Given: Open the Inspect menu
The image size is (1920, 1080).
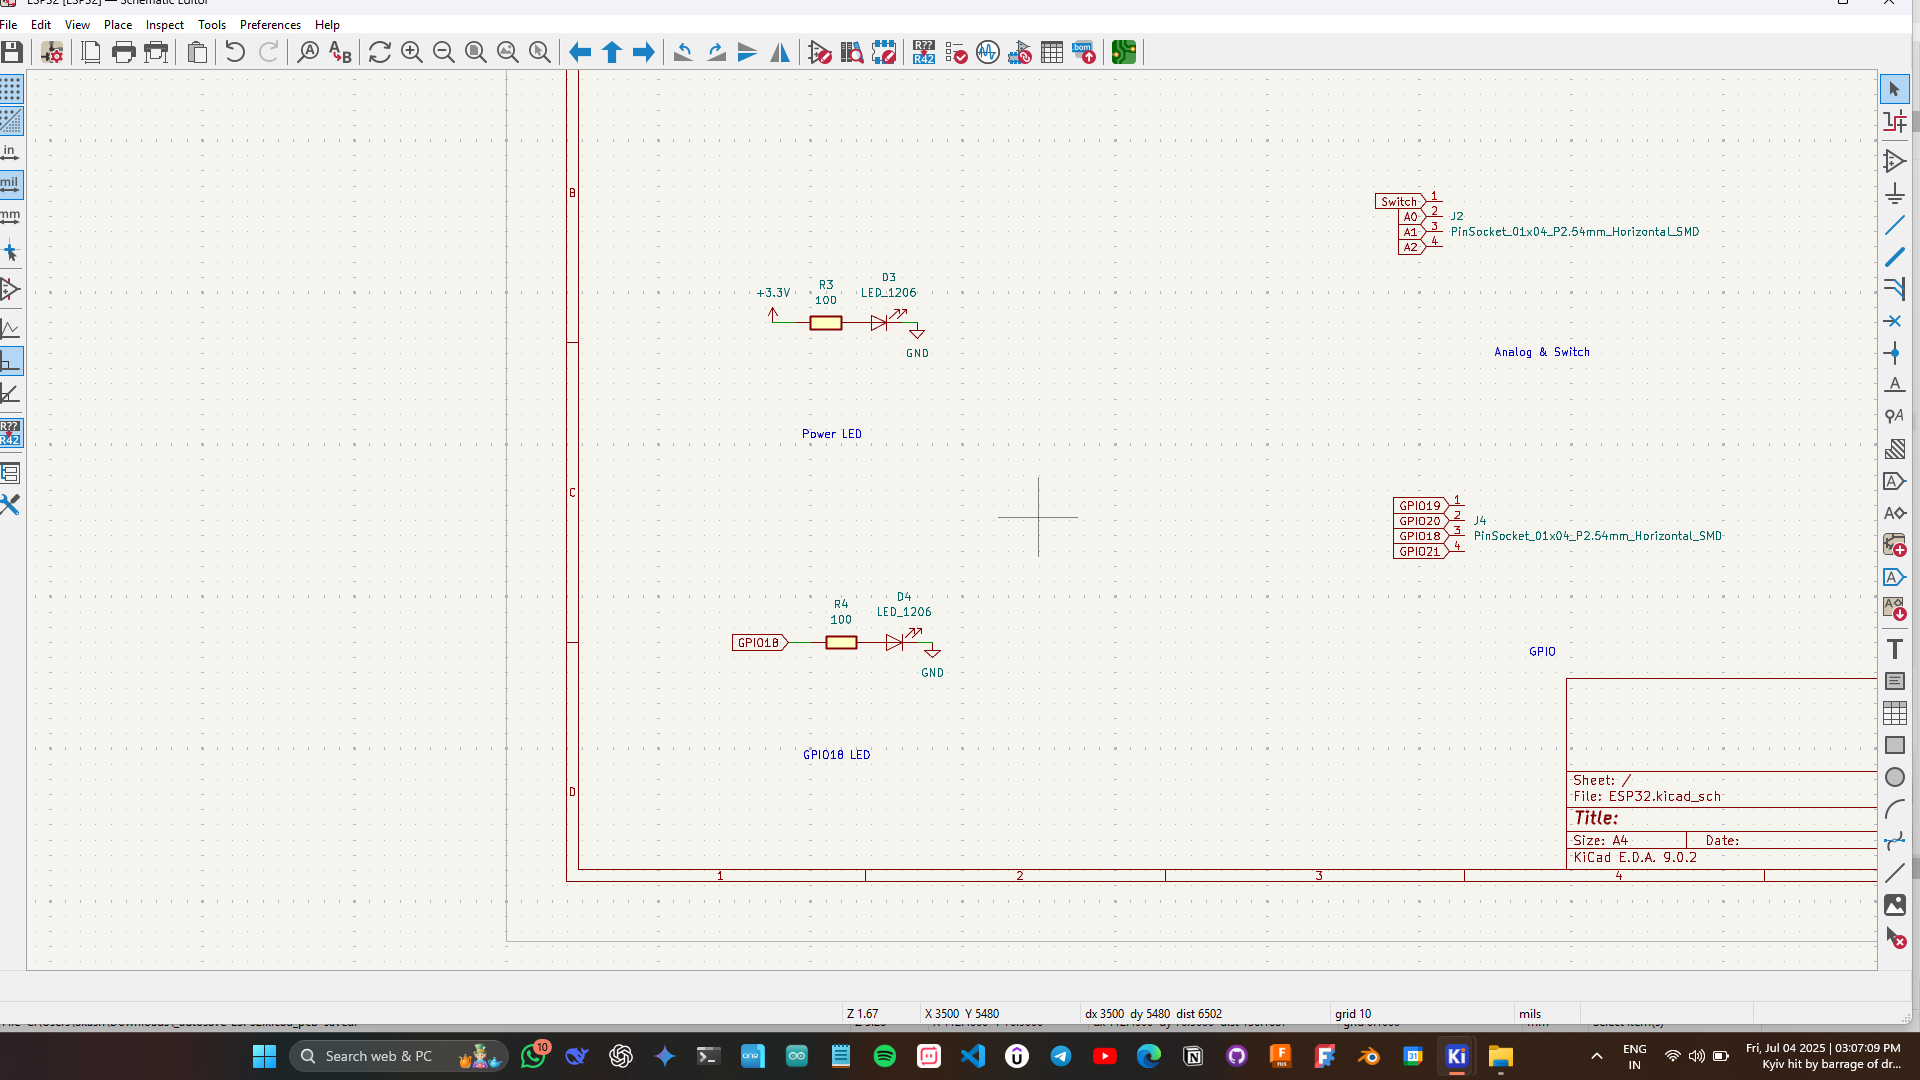Looking at the screenshot, I should pyautogui.click(x=164, y=25).
